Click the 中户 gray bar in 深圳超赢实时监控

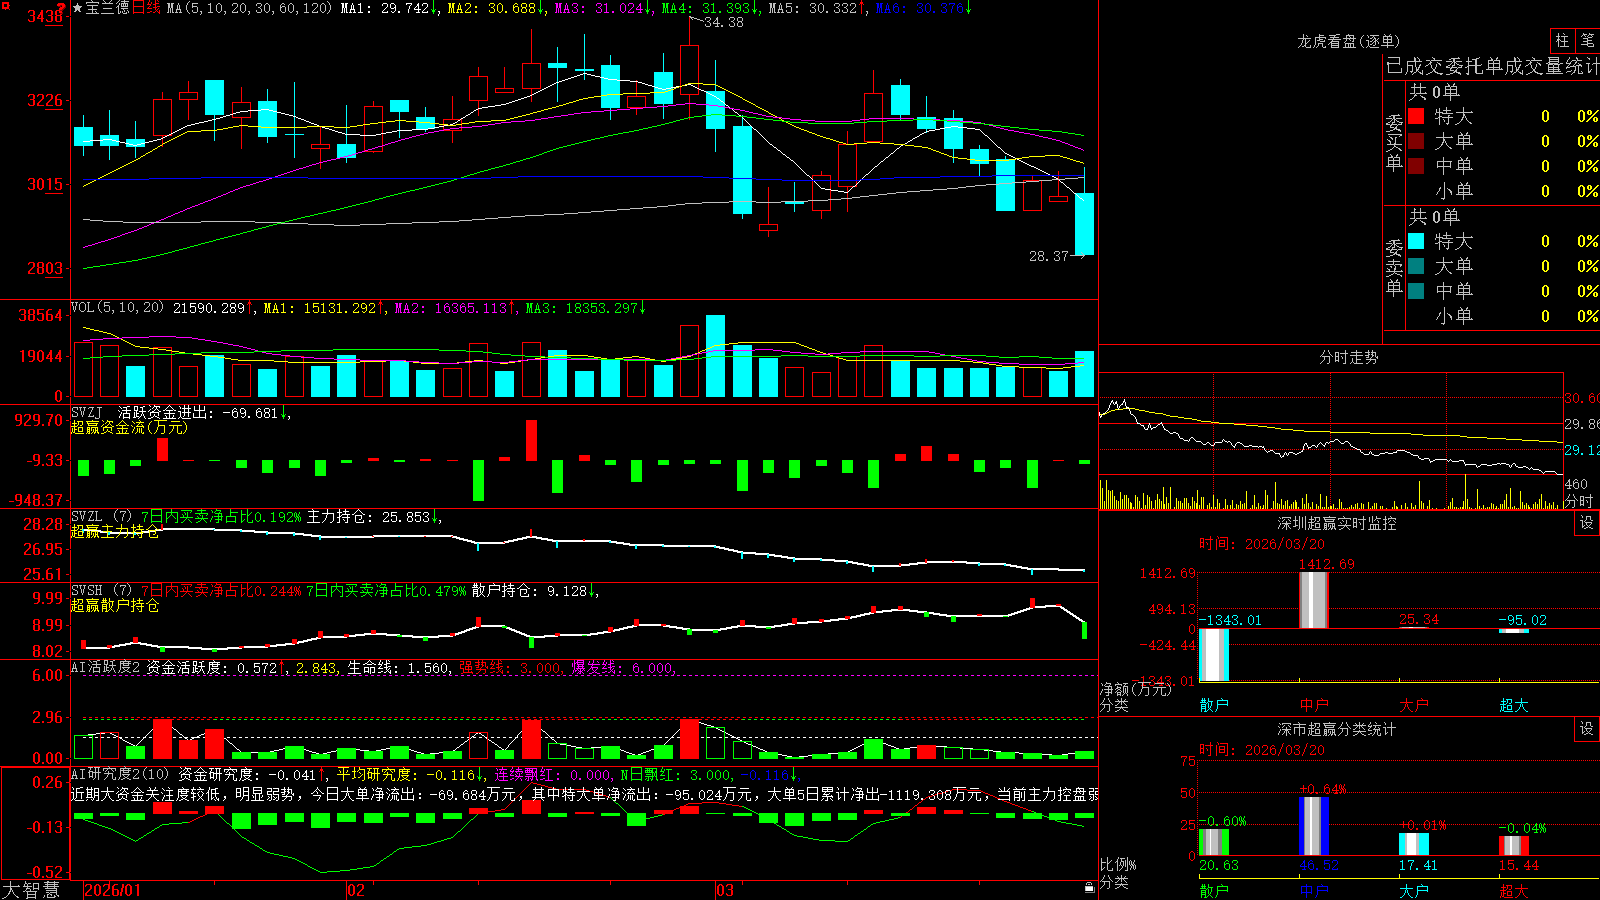(1313, 599)
